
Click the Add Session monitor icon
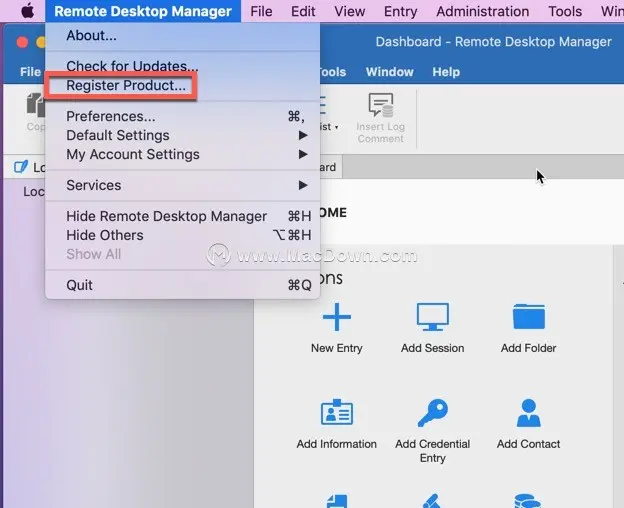coord(433,317)
